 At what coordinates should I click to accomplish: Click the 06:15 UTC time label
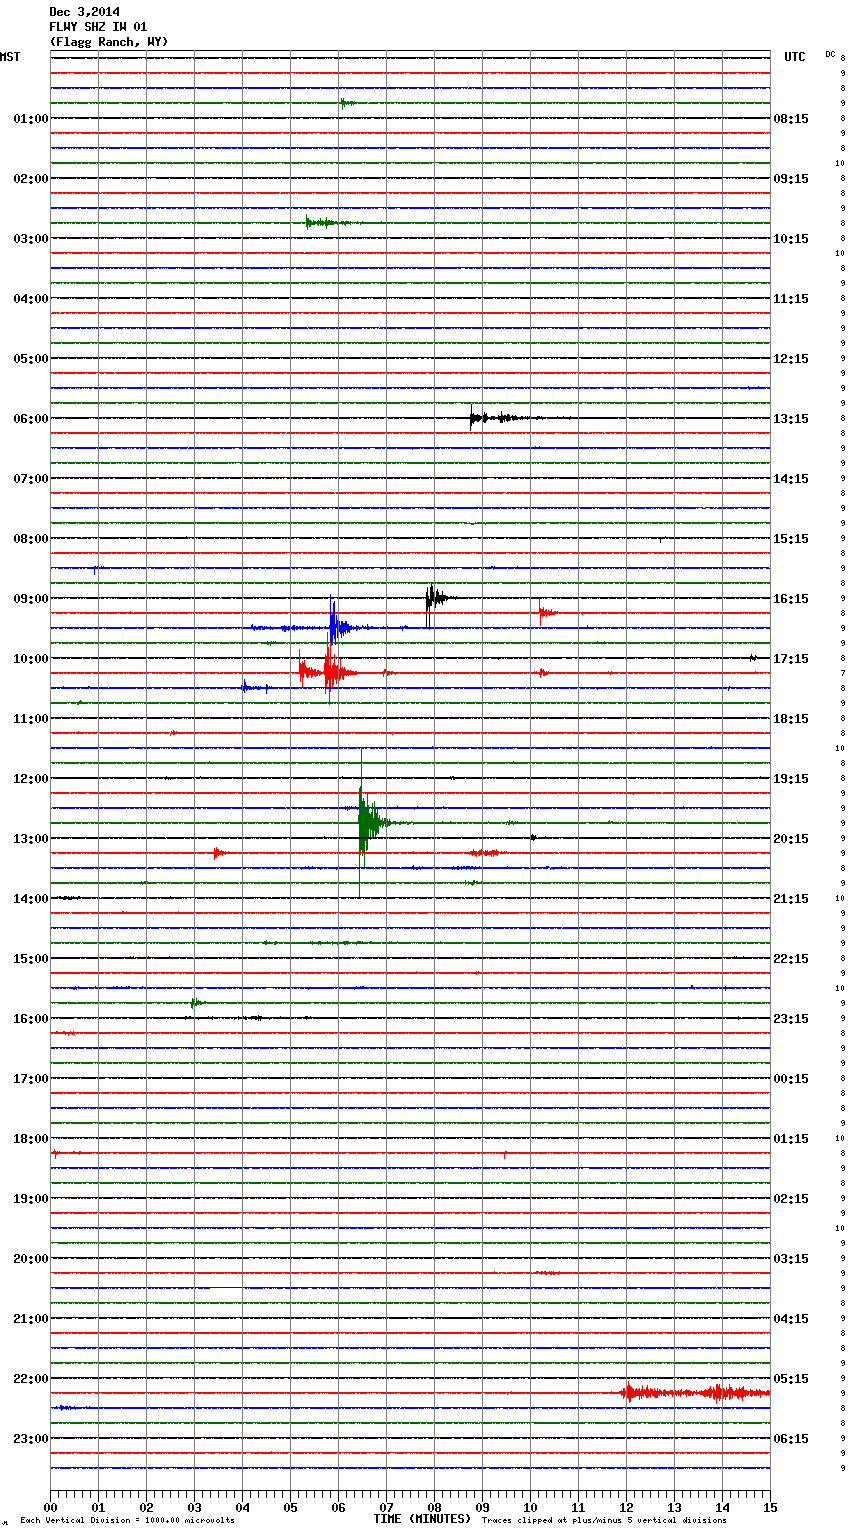click(791, 1439)
